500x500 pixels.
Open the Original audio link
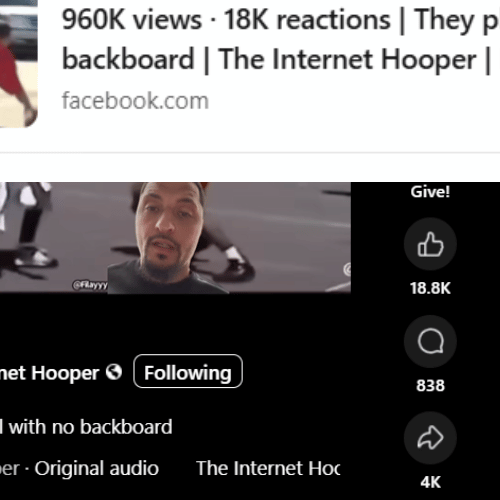click(x=97, y=468)
